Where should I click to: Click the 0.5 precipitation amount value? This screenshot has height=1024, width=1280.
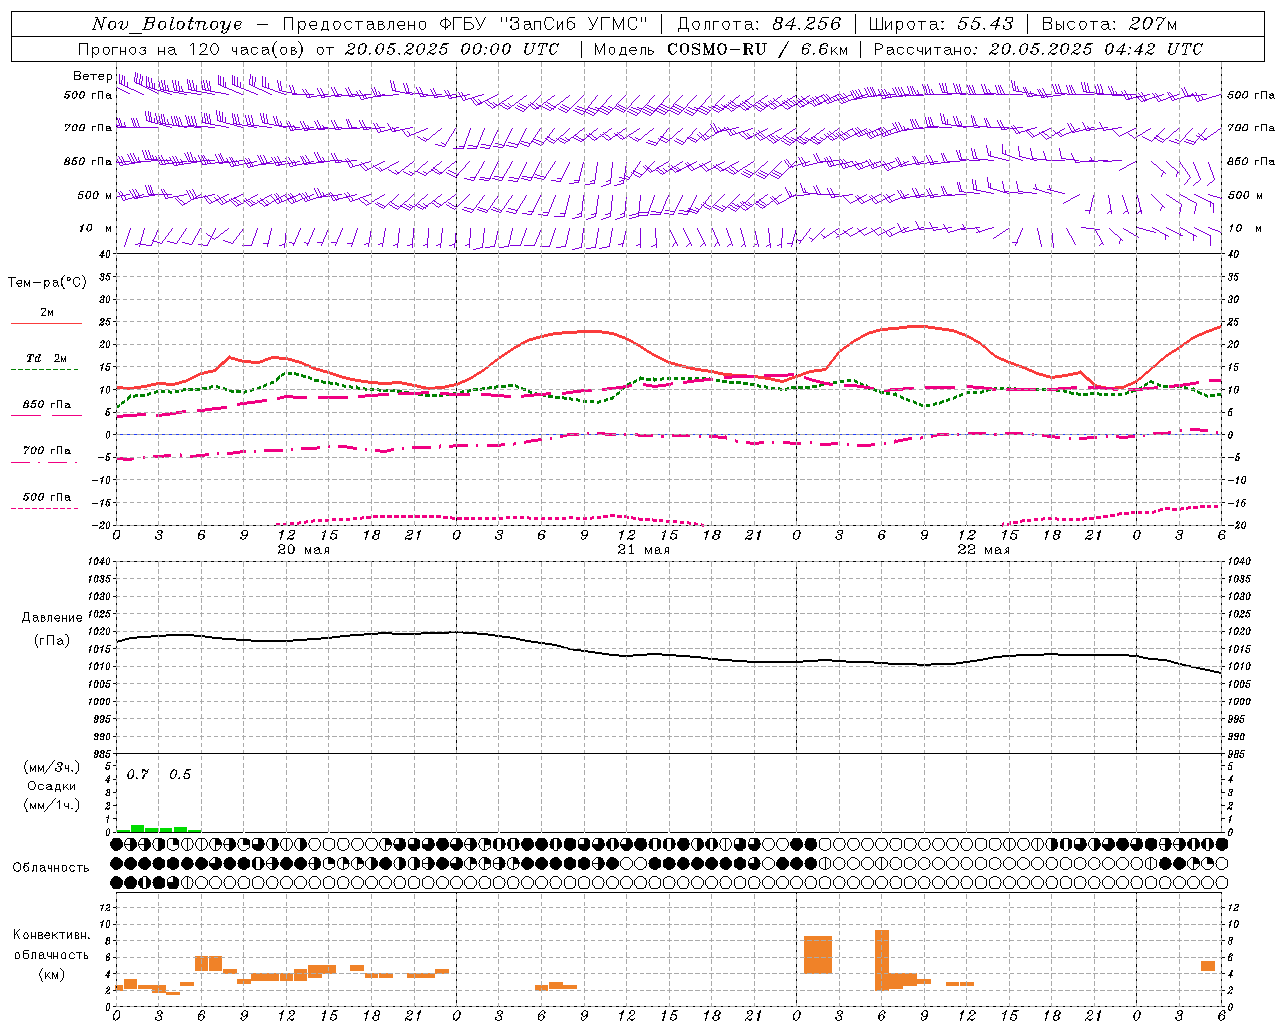click(180, 774)
